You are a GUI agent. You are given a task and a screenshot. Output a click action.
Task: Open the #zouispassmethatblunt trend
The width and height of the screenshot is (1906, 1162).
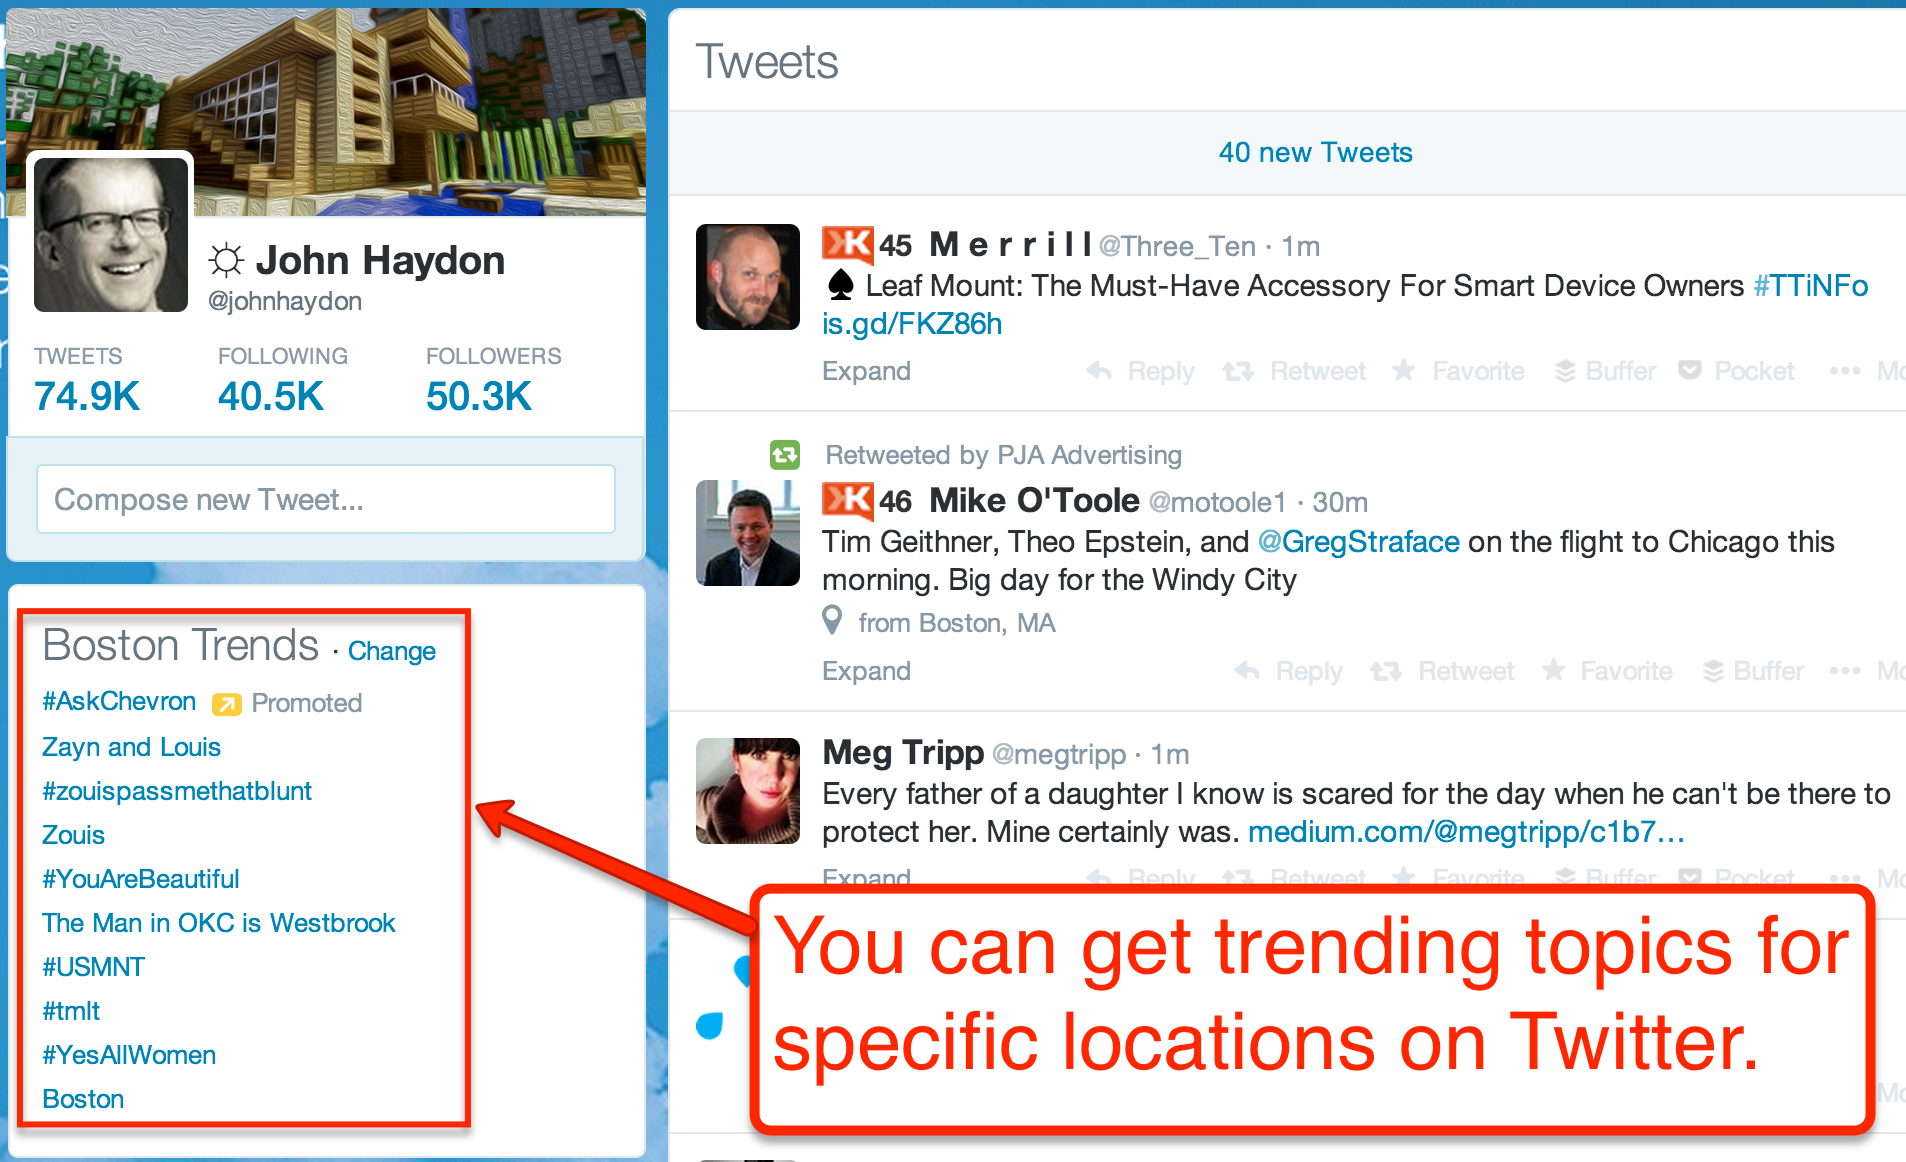(177, 791)
